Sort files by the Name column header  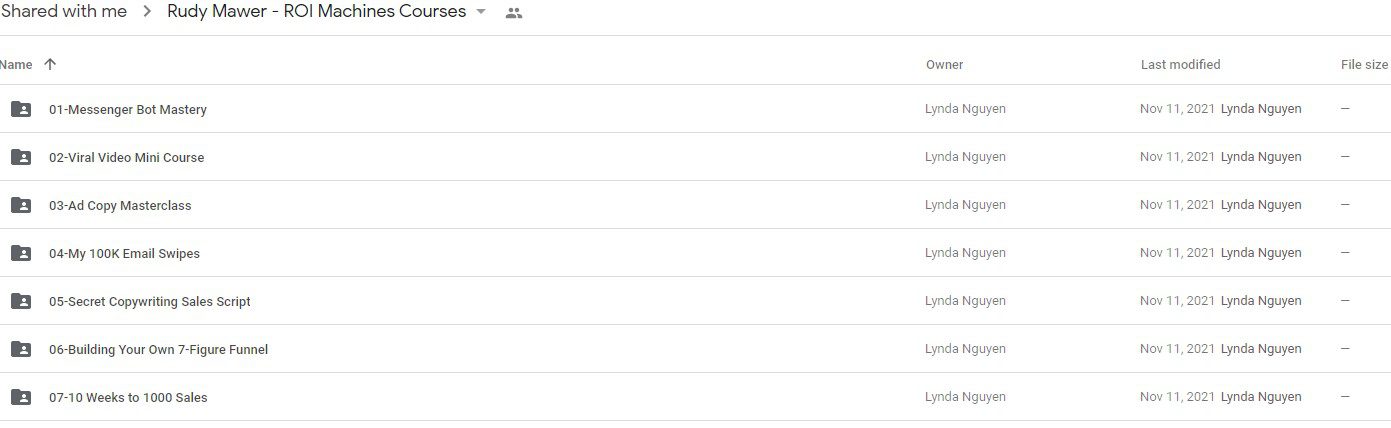pos(16,64)
